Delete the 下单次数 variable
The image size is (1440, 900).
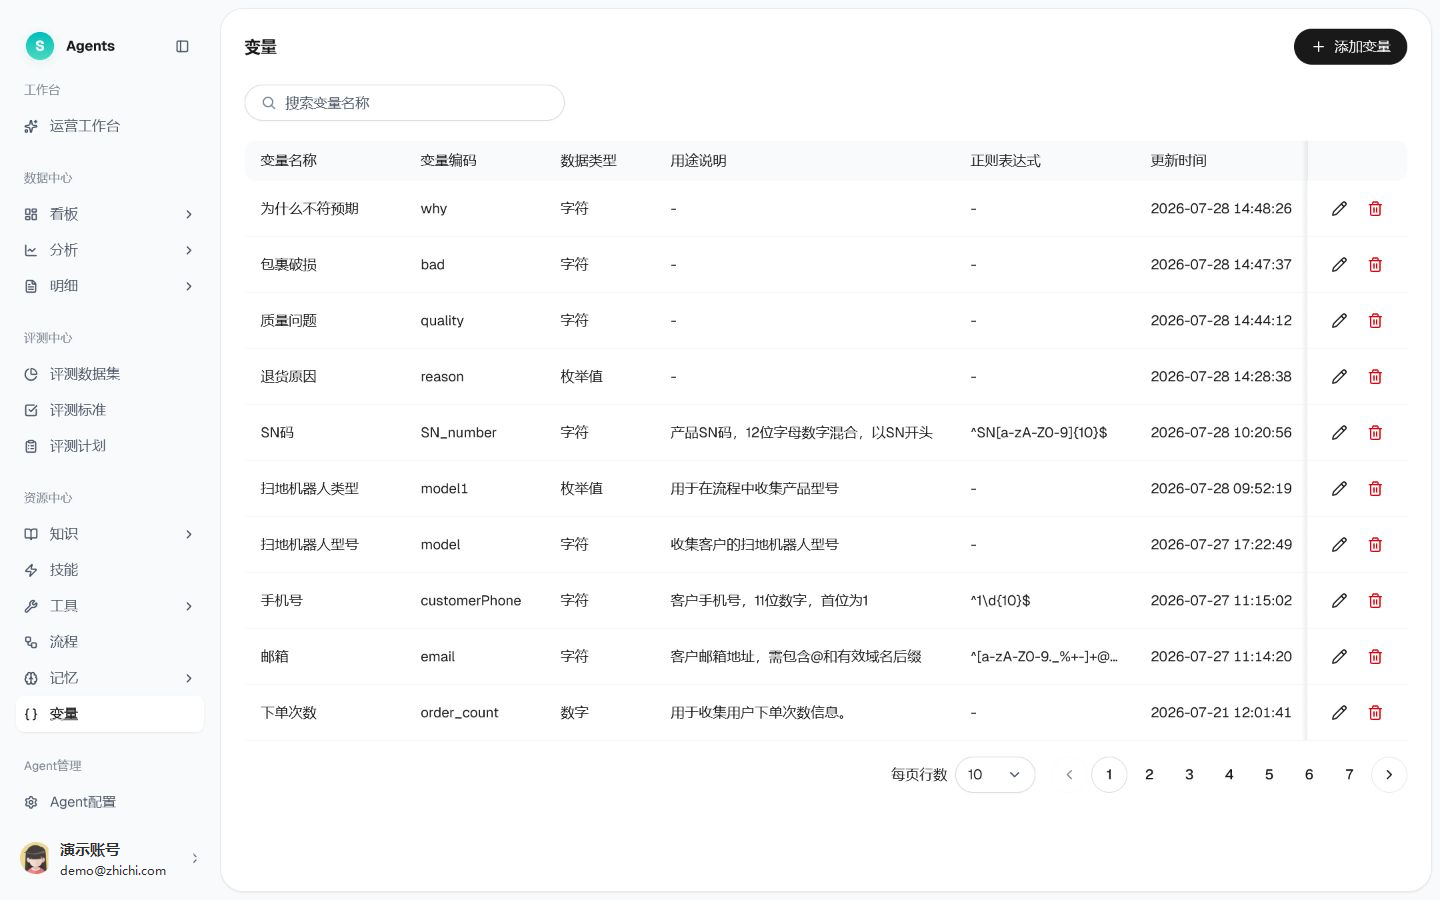[x=1375, y=713]
